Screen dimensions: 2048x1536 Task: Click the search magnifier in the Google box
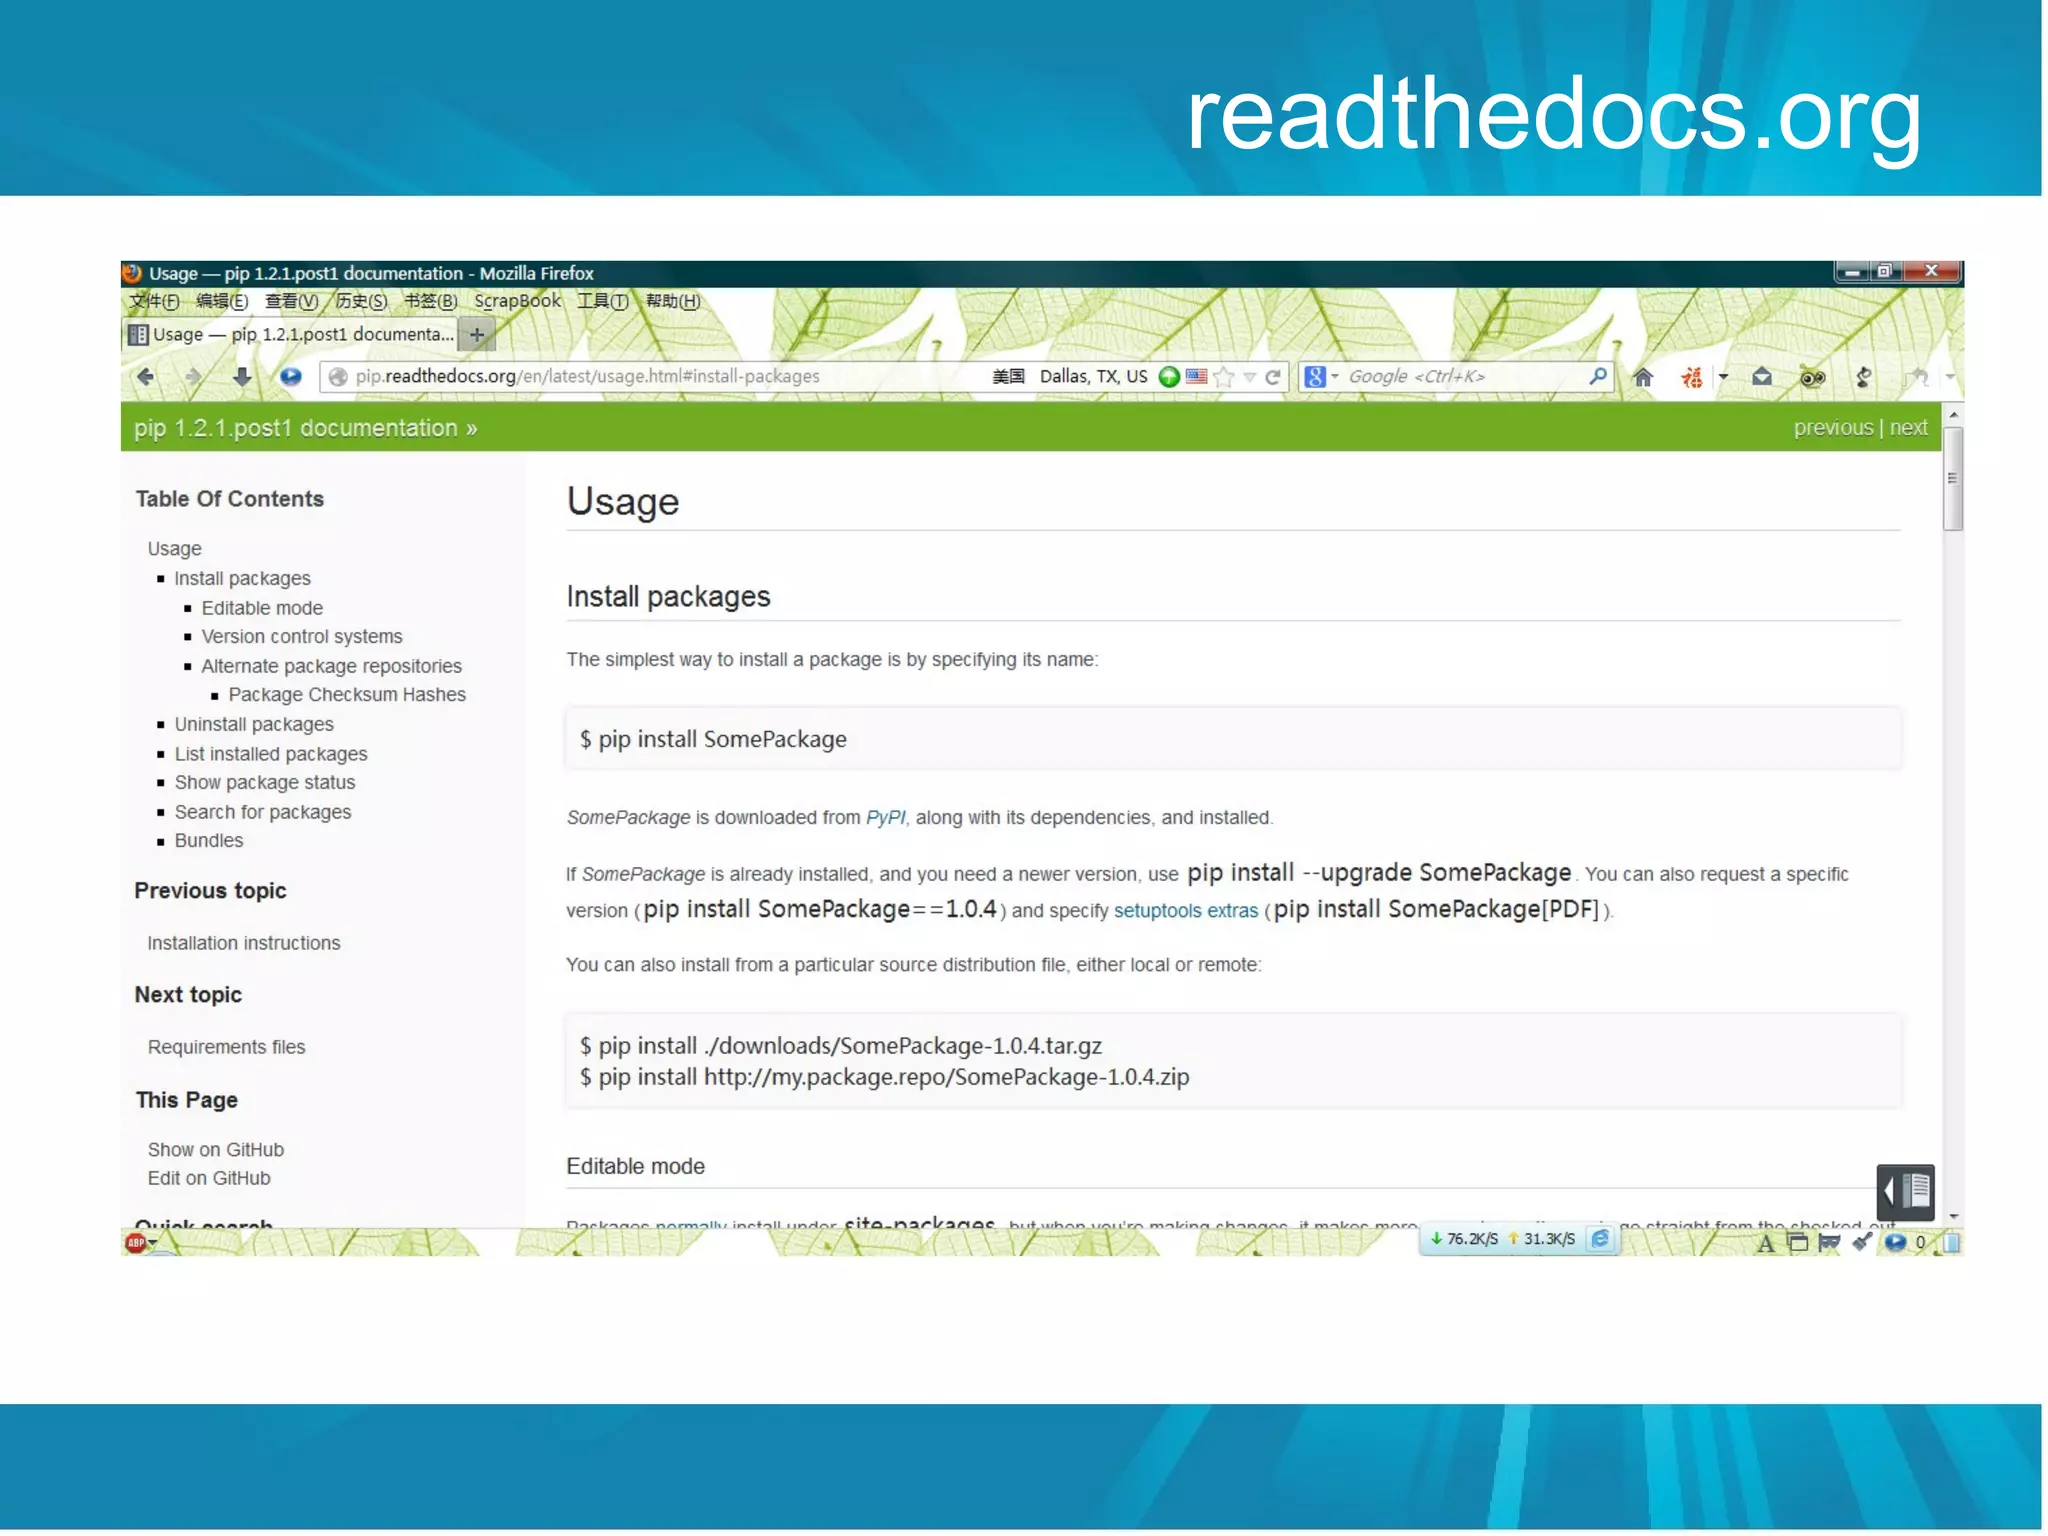point(1598,376)
